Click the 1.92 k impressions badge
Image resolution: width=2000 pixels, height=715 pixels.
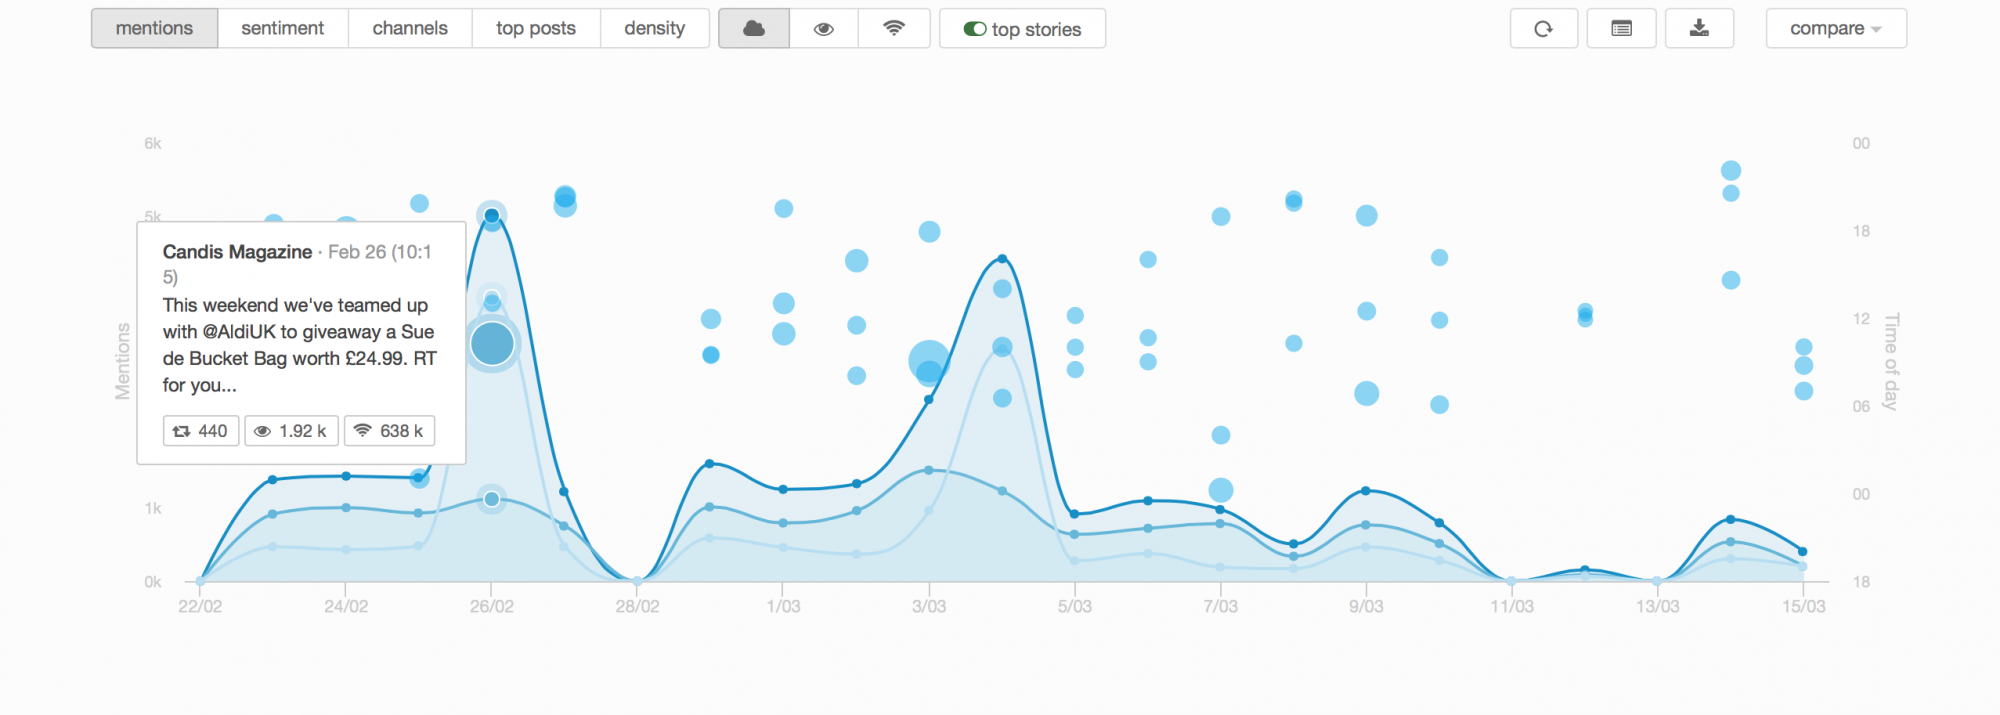tap(292, 431)
